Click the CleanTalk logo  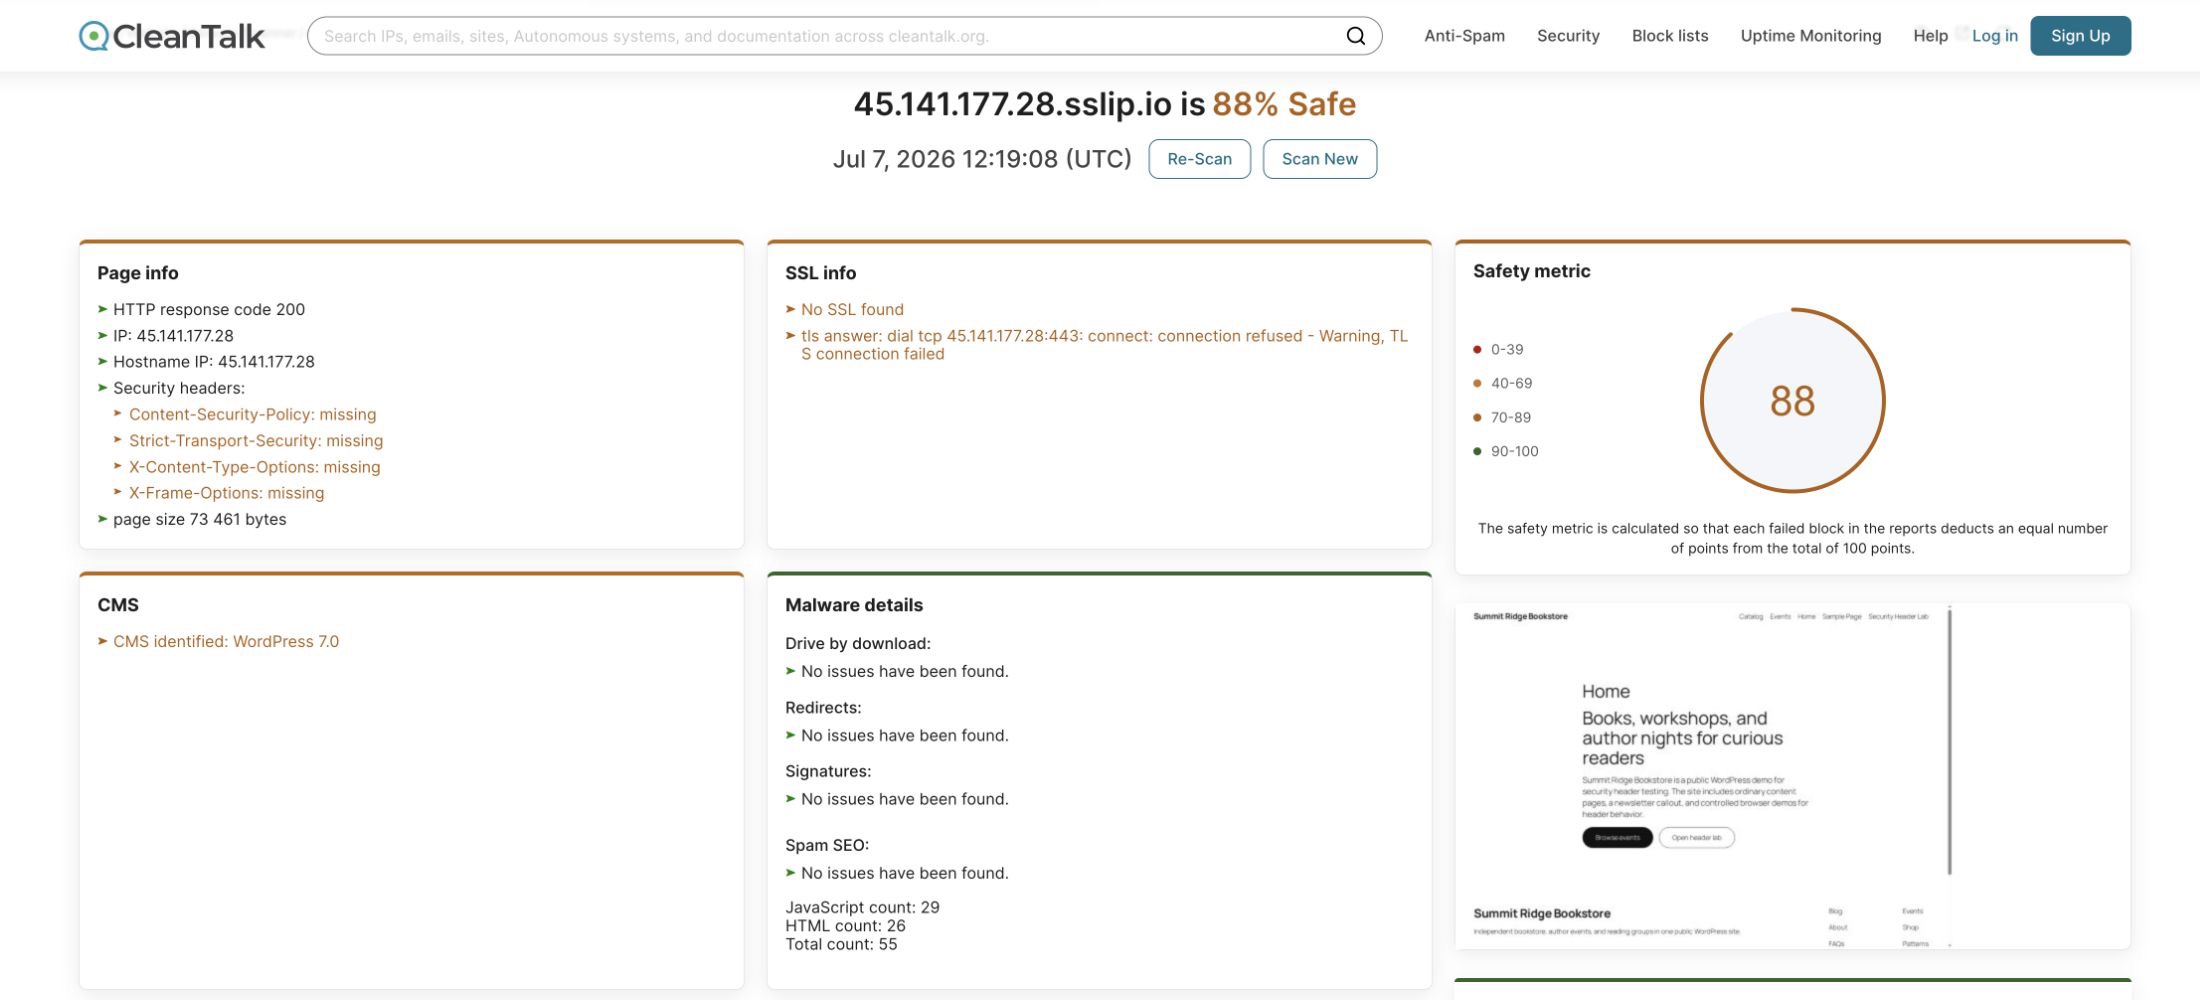click(x=172, y=36)
